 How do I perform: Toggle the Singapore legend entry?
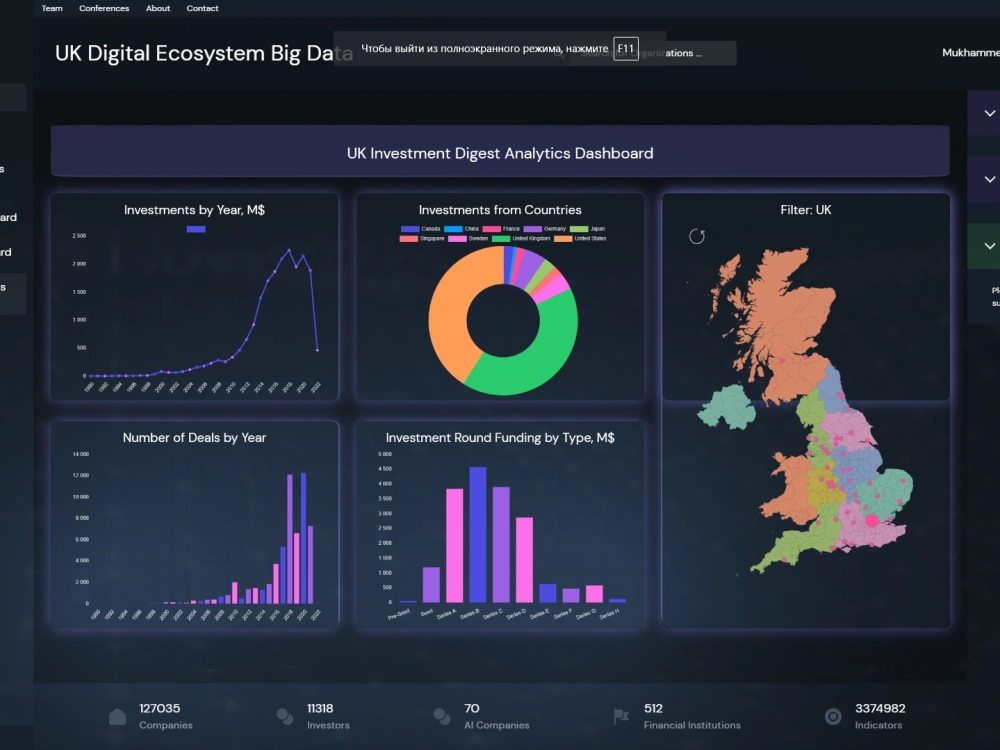(x=422, y=239)
